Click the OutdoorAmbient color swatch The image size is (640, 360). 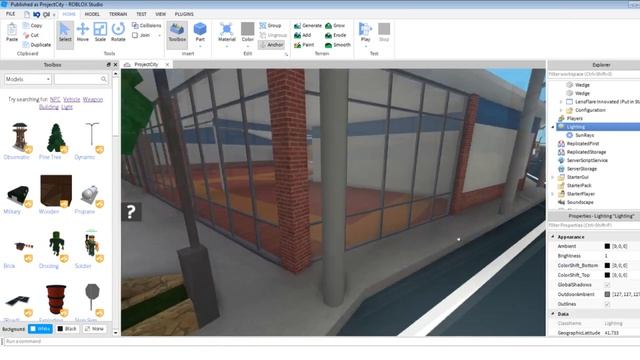[607, 294]
